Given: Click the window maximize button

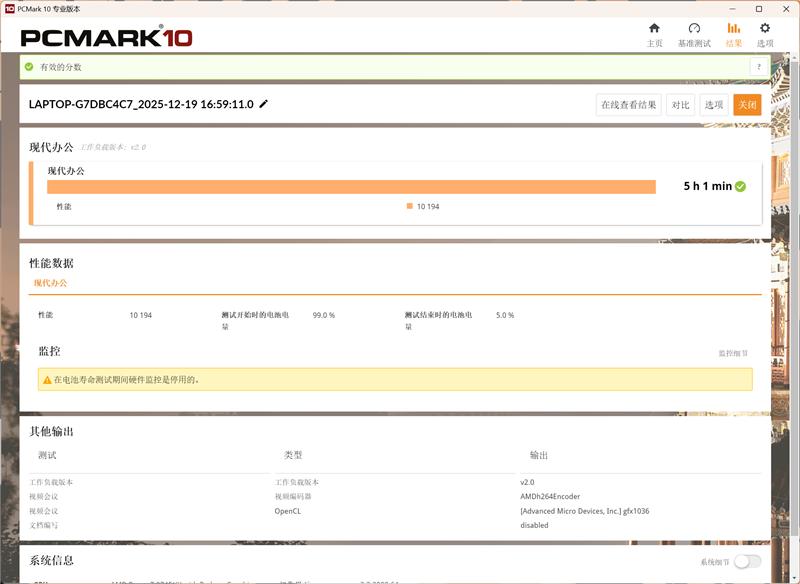Looking at the screenshot, I should pos(759,9).
